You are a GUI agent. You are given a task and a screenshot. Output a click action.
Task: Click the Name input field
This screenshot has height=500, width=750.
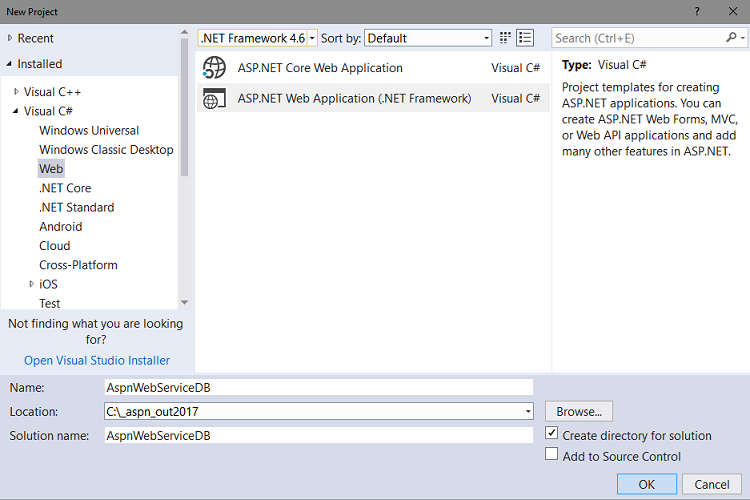[319, 387]
